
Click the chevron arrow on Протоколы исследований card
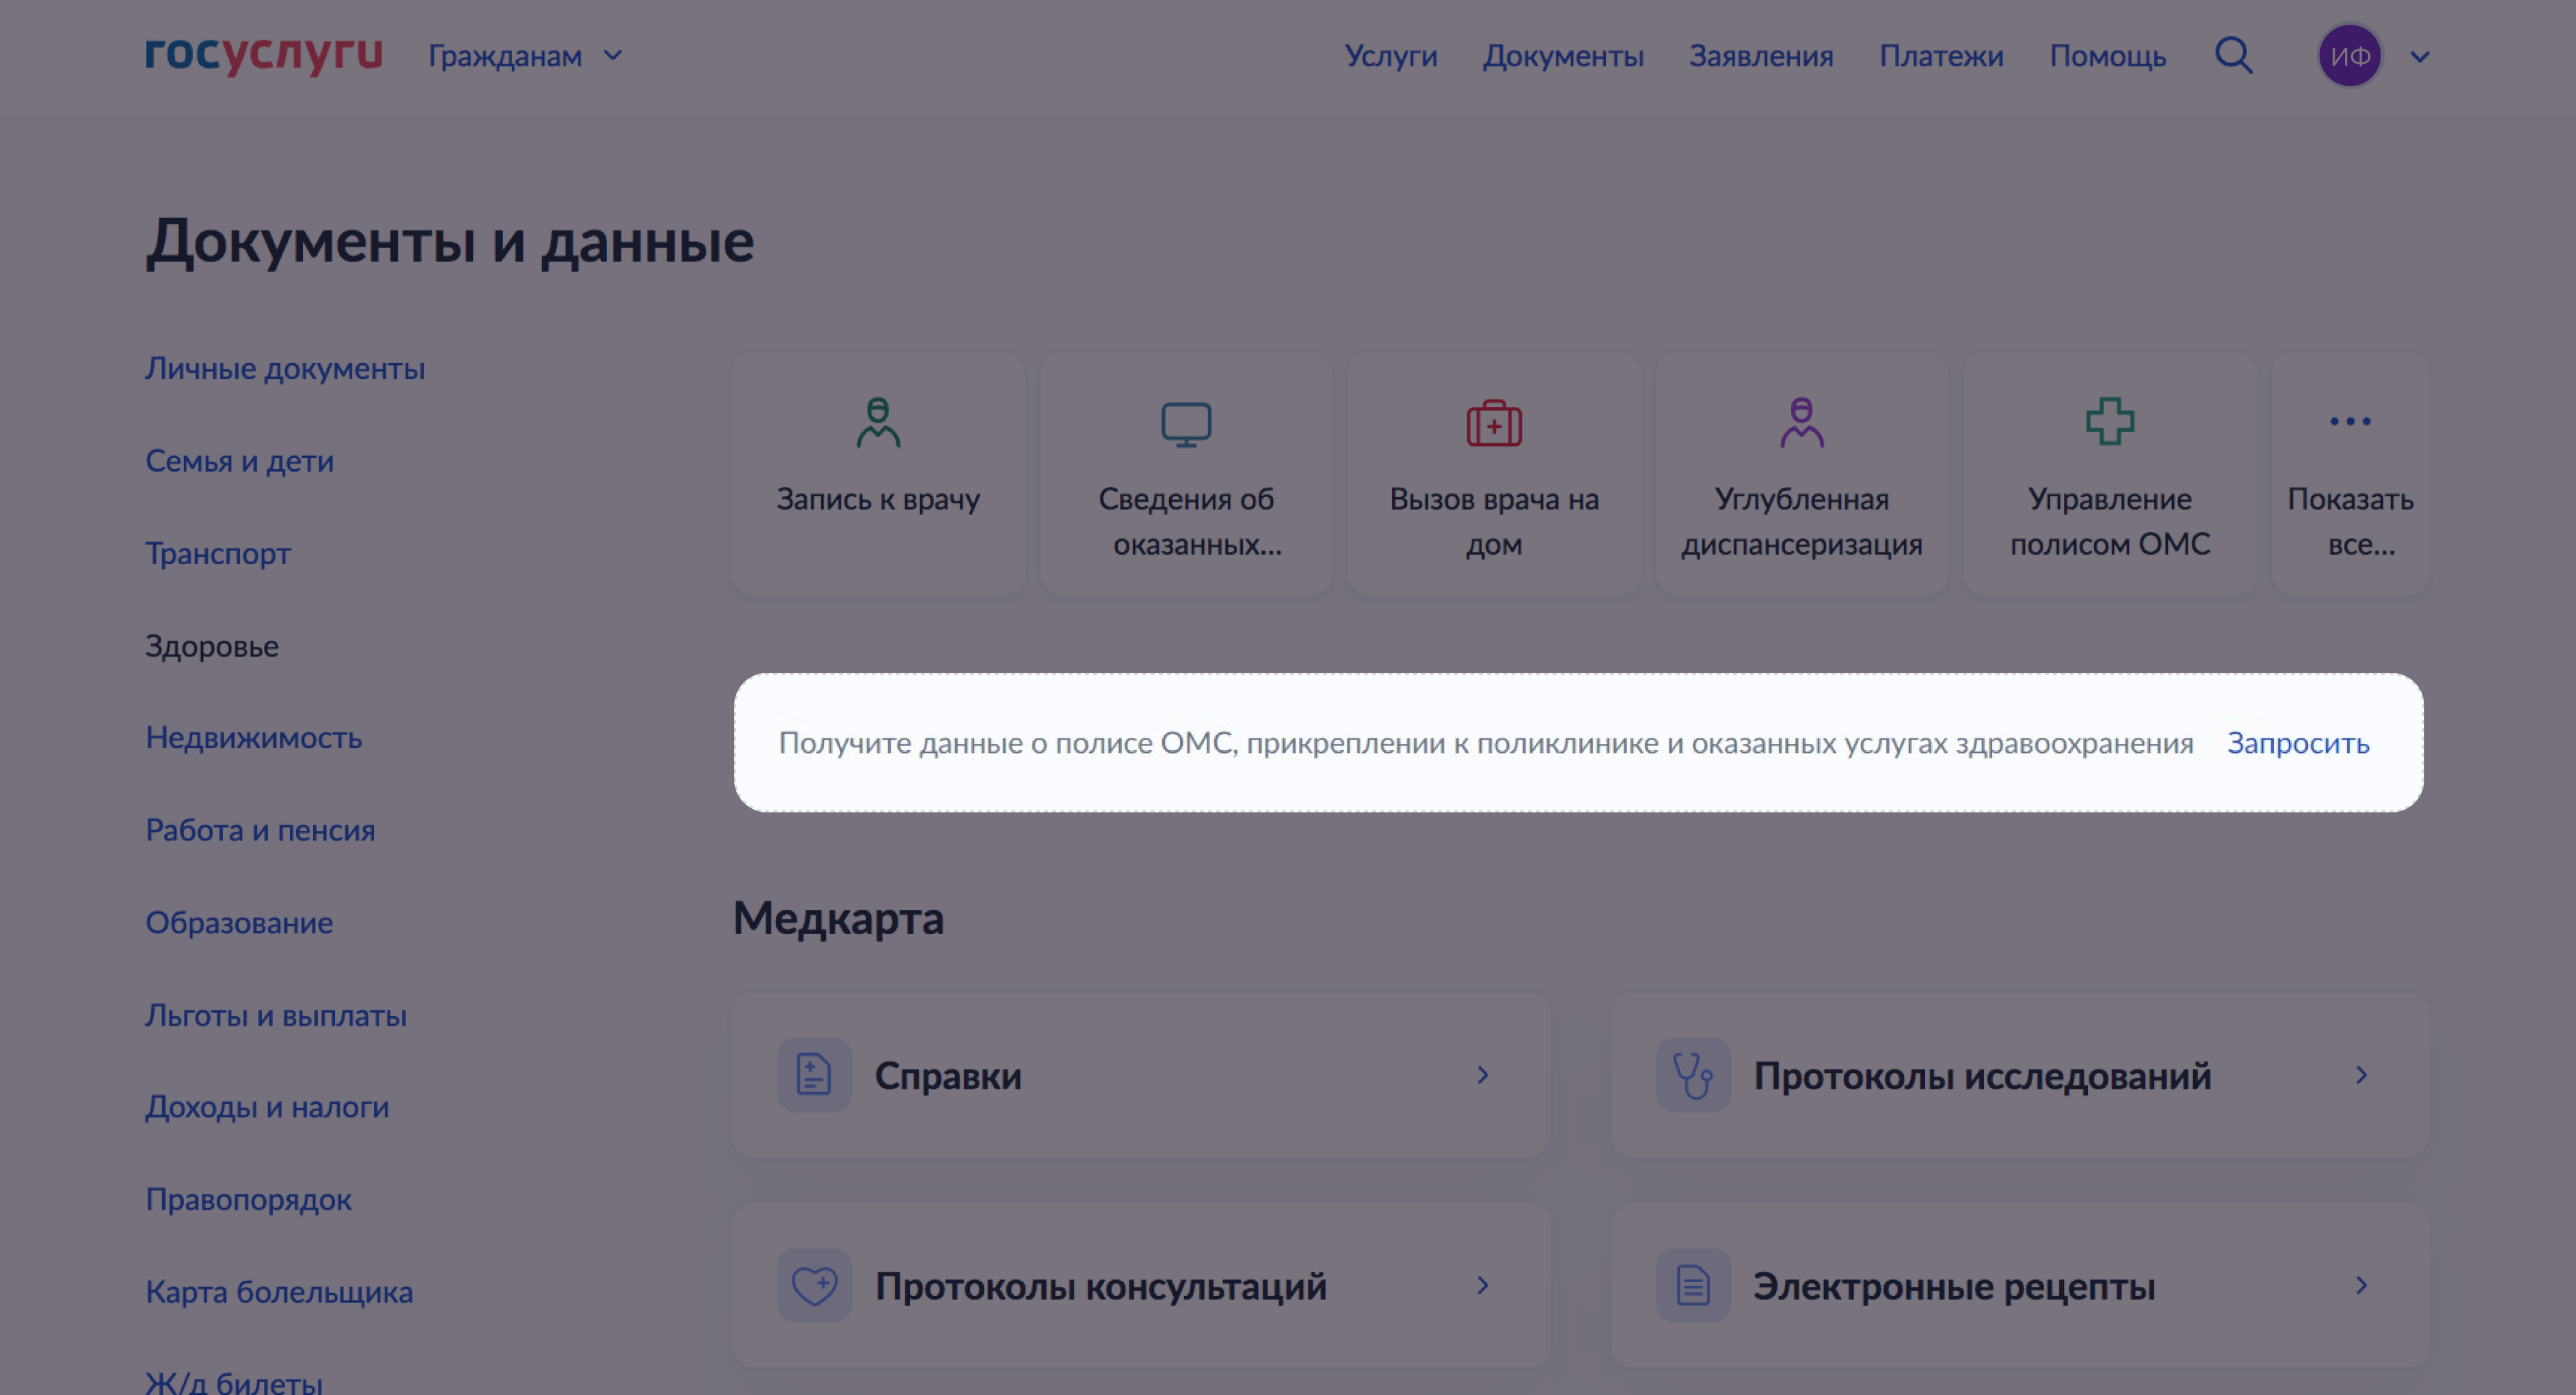tap(2362, 1075)
